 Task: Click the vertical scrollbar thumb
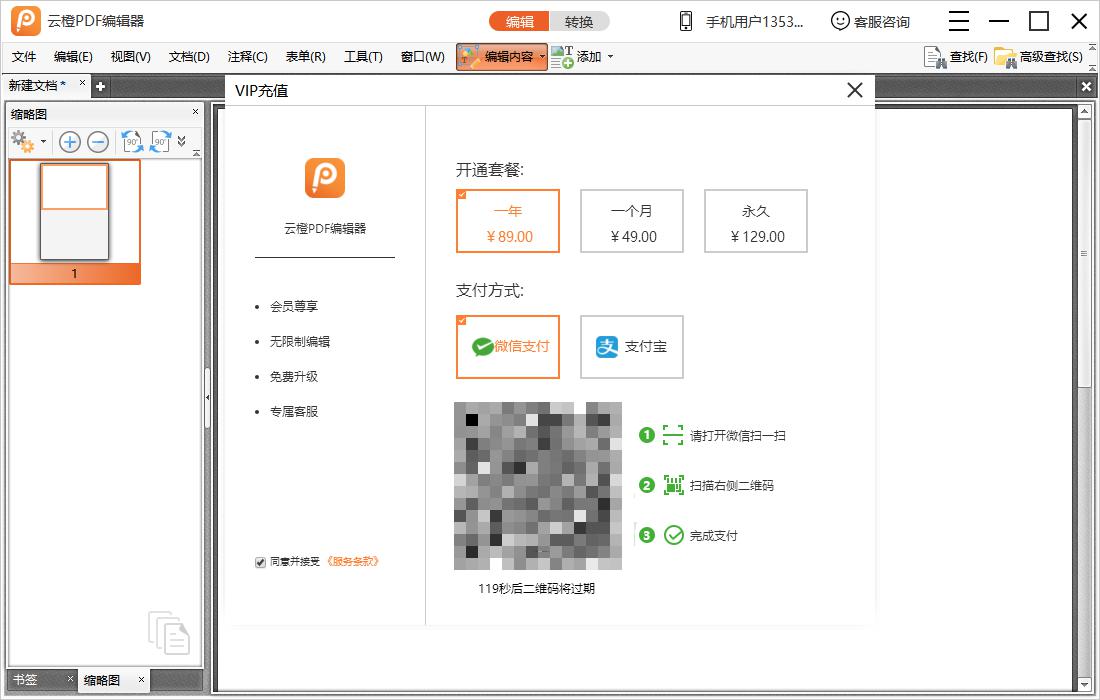pos(1084,253)
